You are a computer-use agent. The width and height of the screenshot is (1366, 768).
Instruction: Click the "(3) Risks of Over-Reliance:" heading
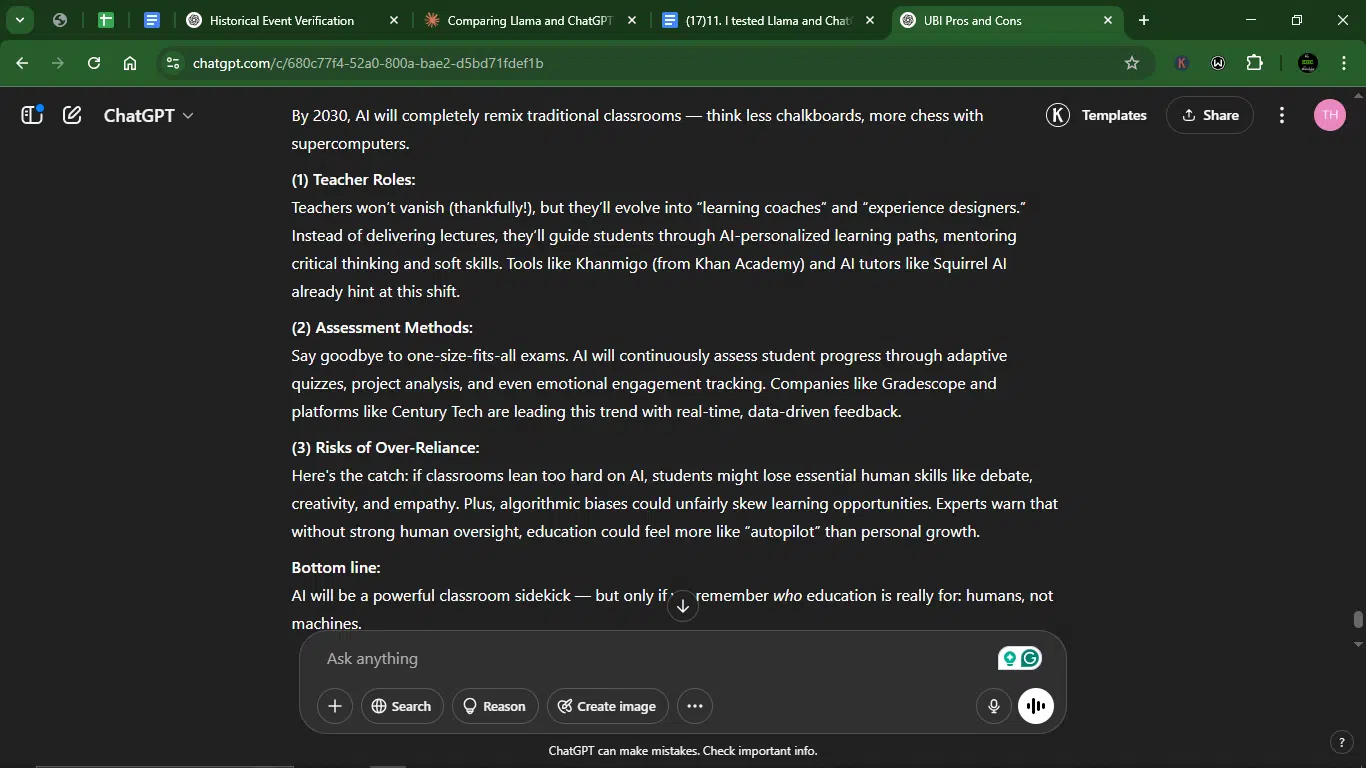click(x=385, y=448)
